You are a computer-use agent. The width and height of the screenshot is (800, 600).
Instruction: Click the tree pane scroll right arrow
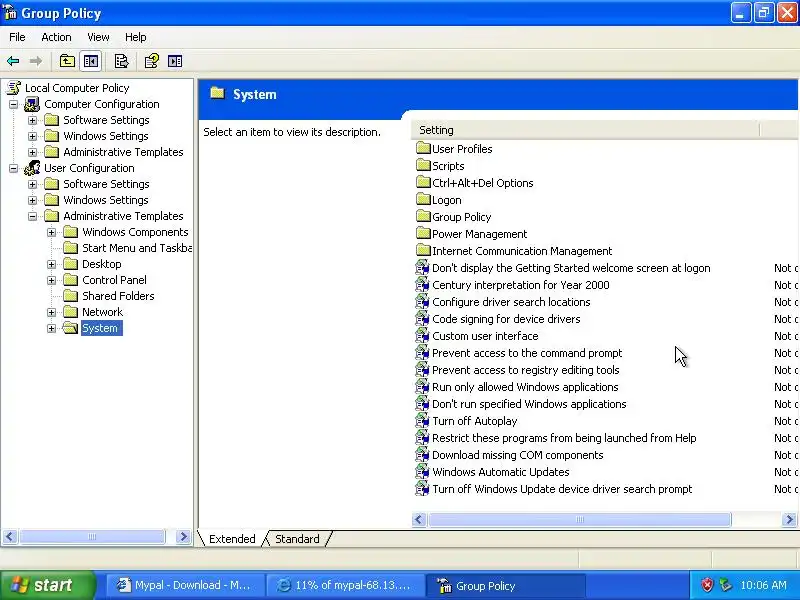[183, 536]
